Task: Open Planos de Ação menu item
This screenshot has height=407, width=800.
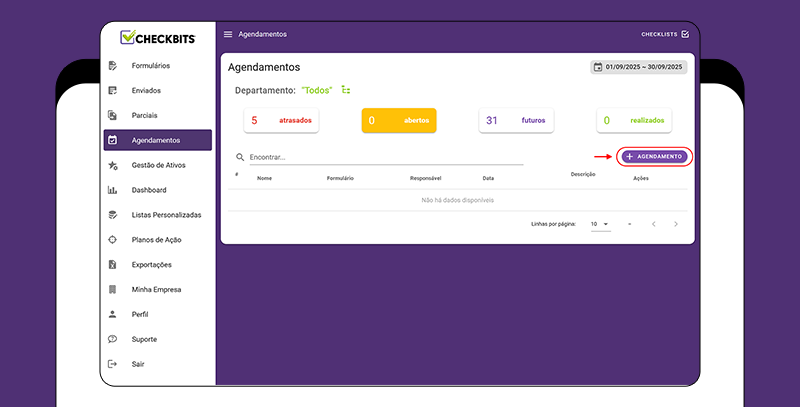Action: (158, 240)
